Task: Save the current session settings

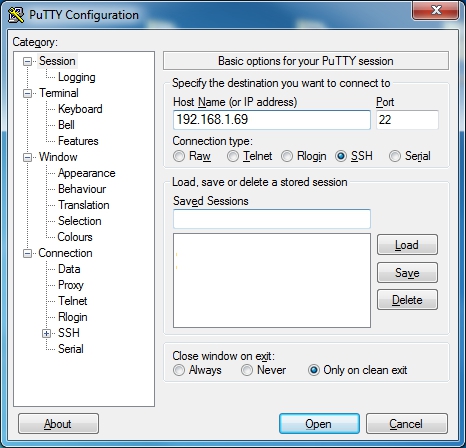Action: 407,273
